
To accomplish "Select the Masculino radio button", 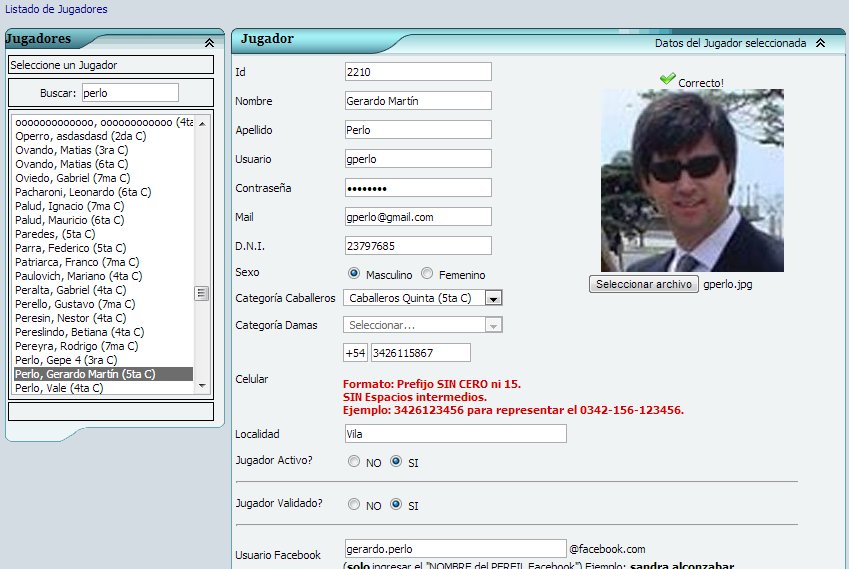I will click(x=354, y=274).
